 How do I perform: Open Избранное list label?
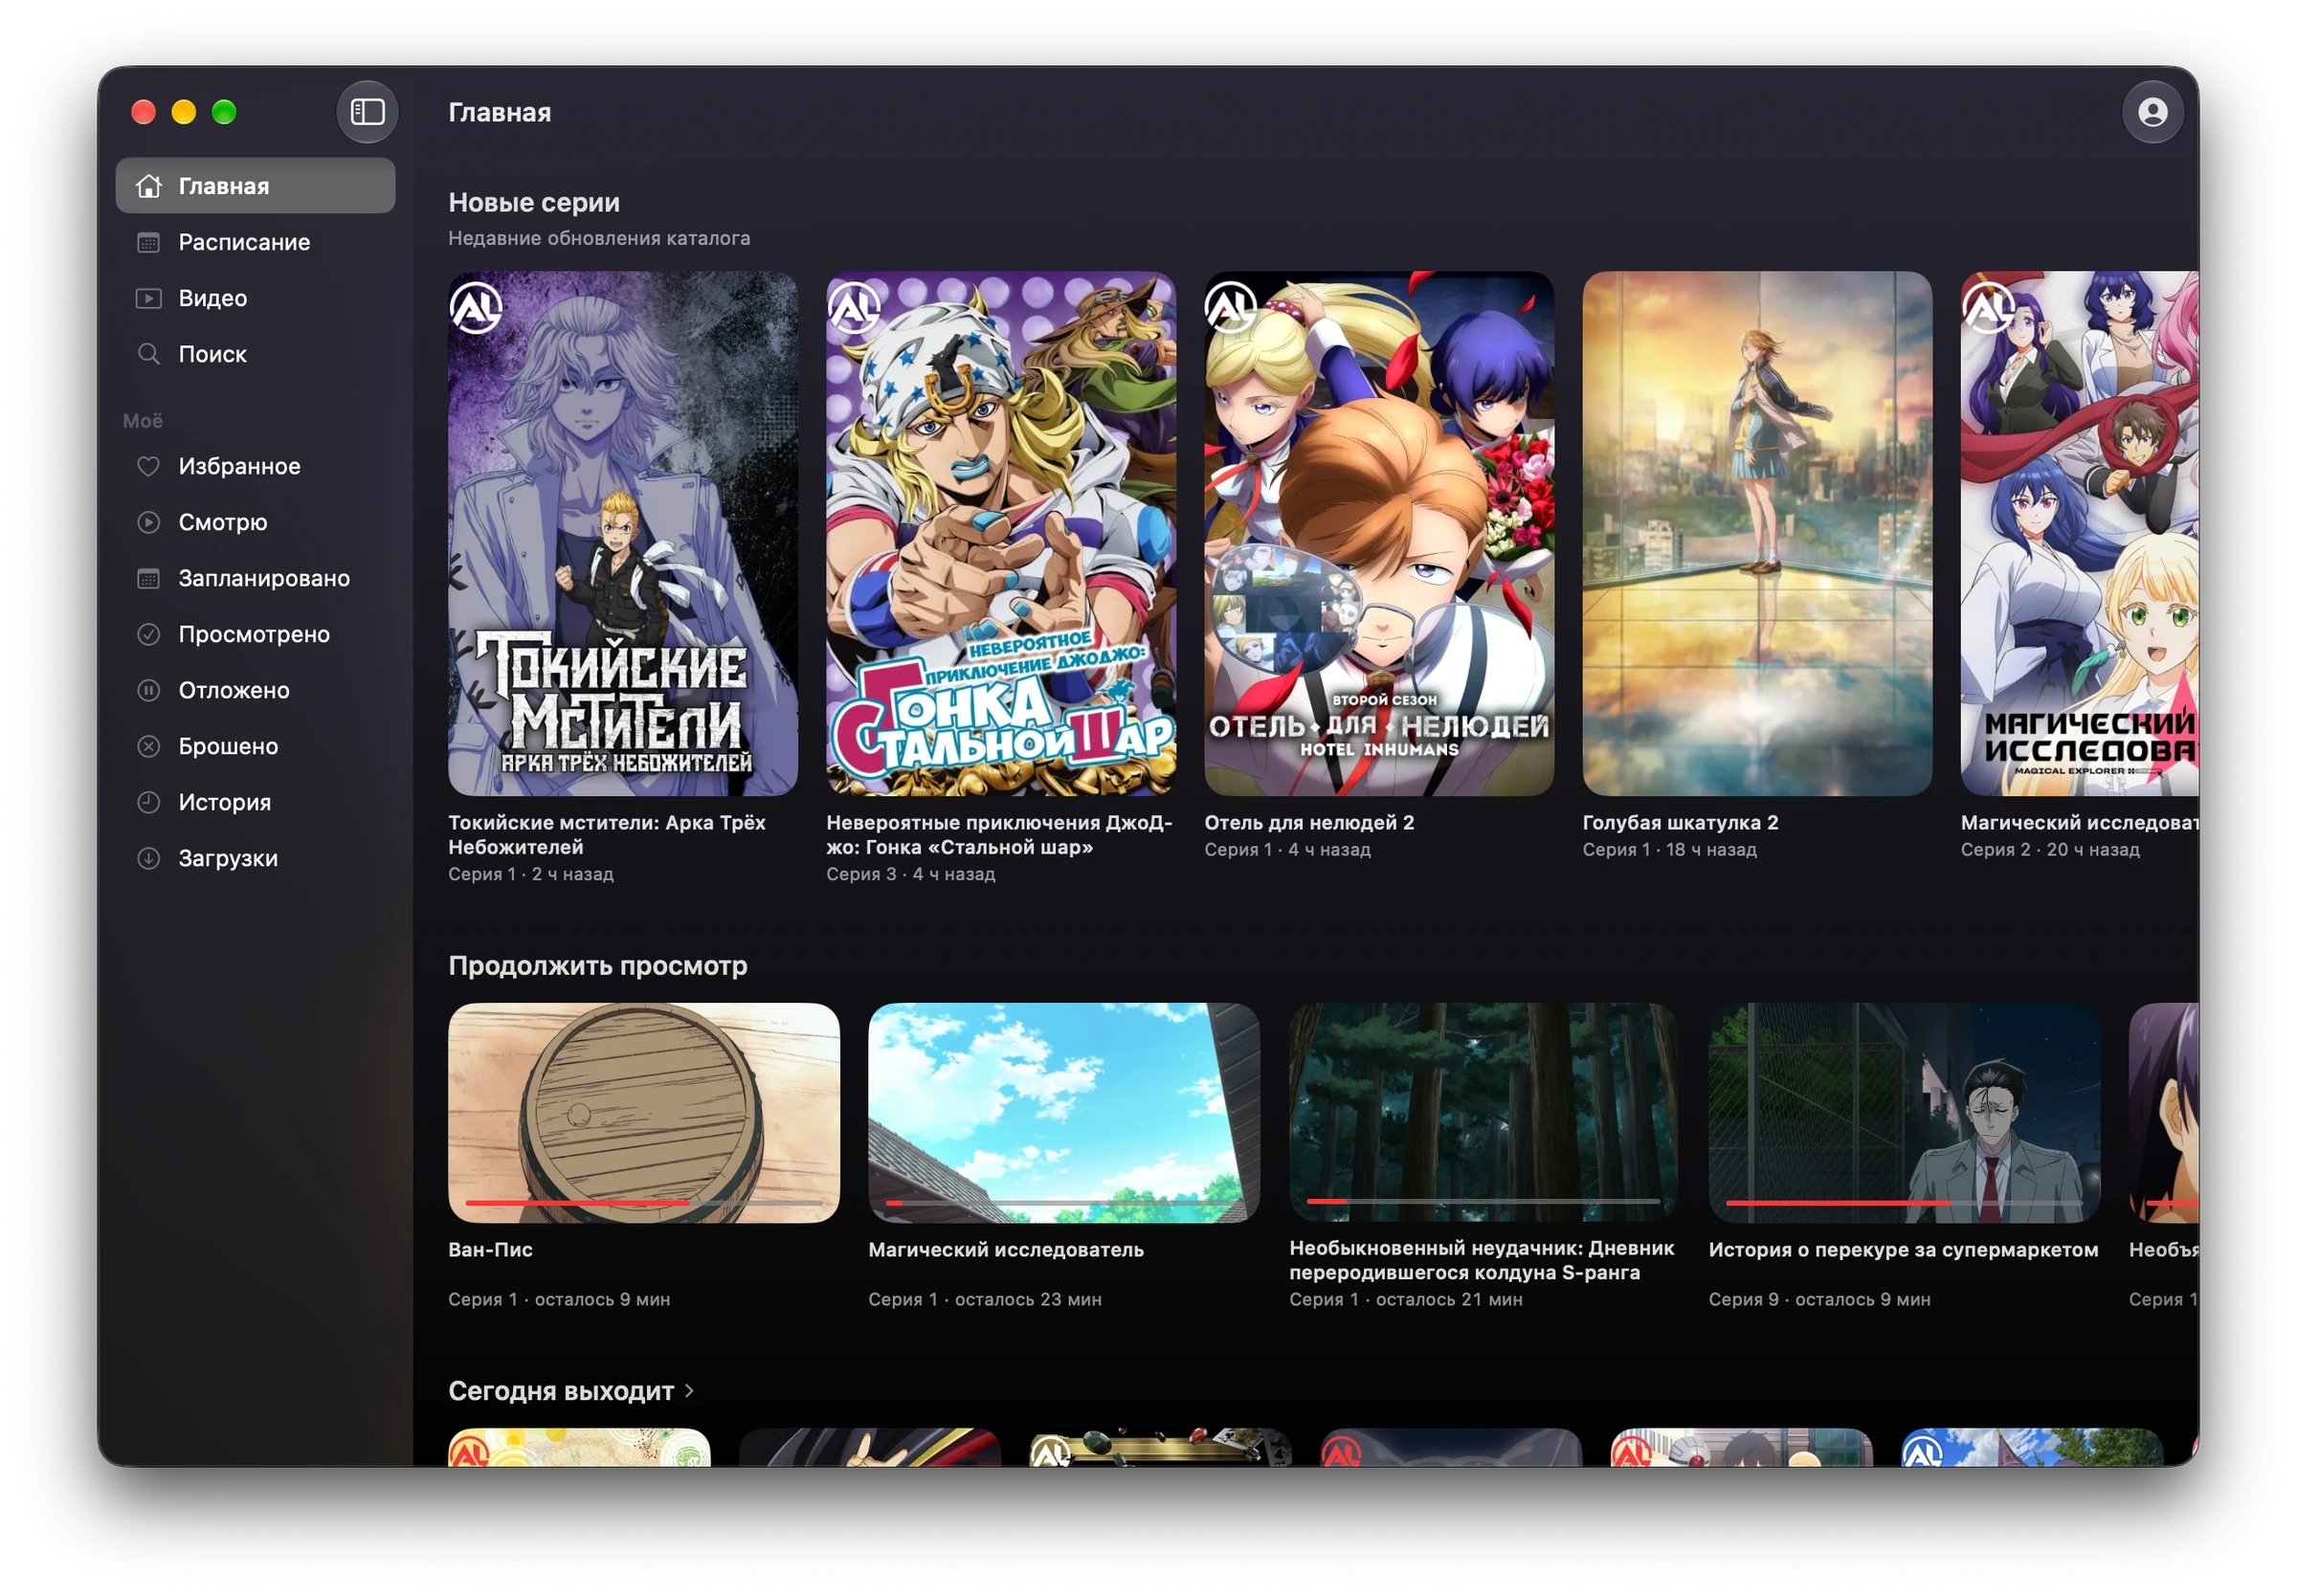pos(239,466)
